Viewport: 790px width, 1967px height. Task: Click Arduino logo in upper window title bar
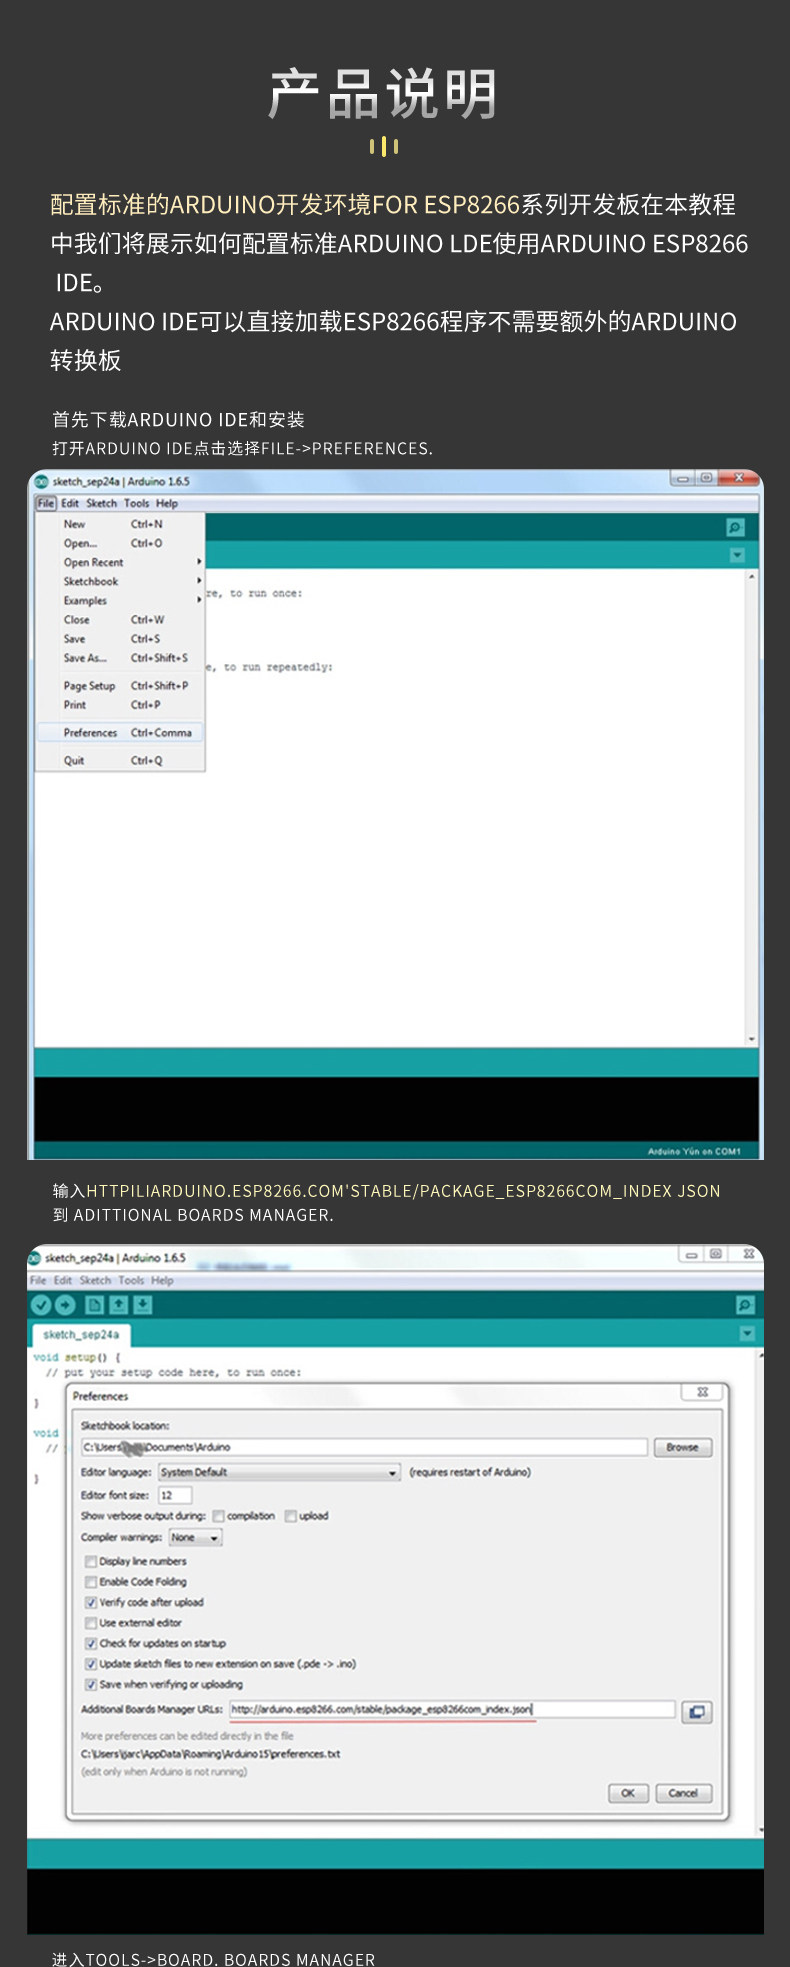(41, 481)
